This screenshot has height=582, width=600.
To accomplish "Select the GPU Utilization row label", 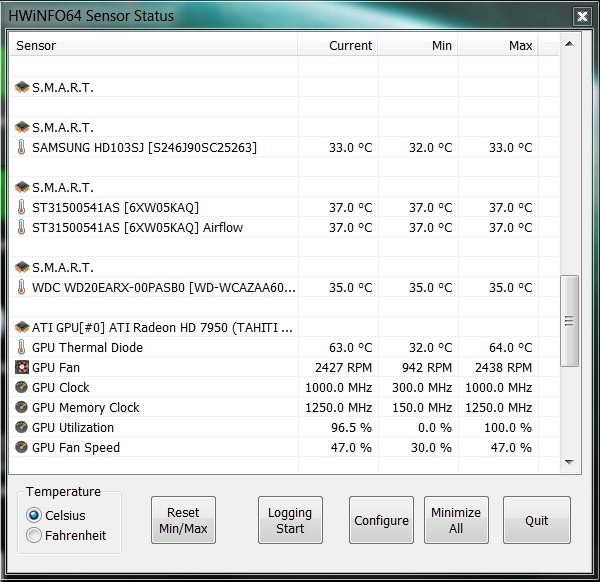I will pyautogui.click(x=73, y=427).
